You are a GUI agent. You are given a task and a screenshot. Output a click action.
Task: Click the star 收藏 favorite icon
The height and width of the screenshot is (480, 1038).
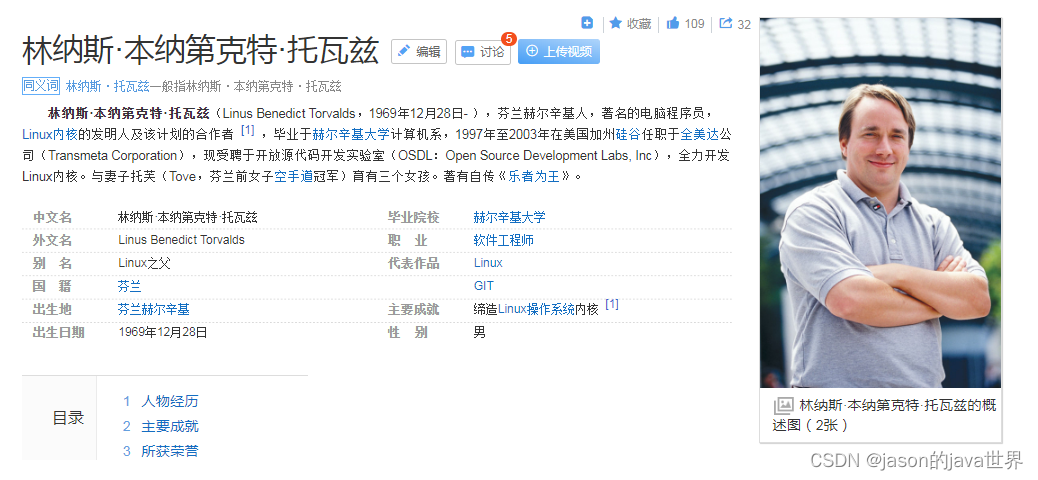click(616, 23)
